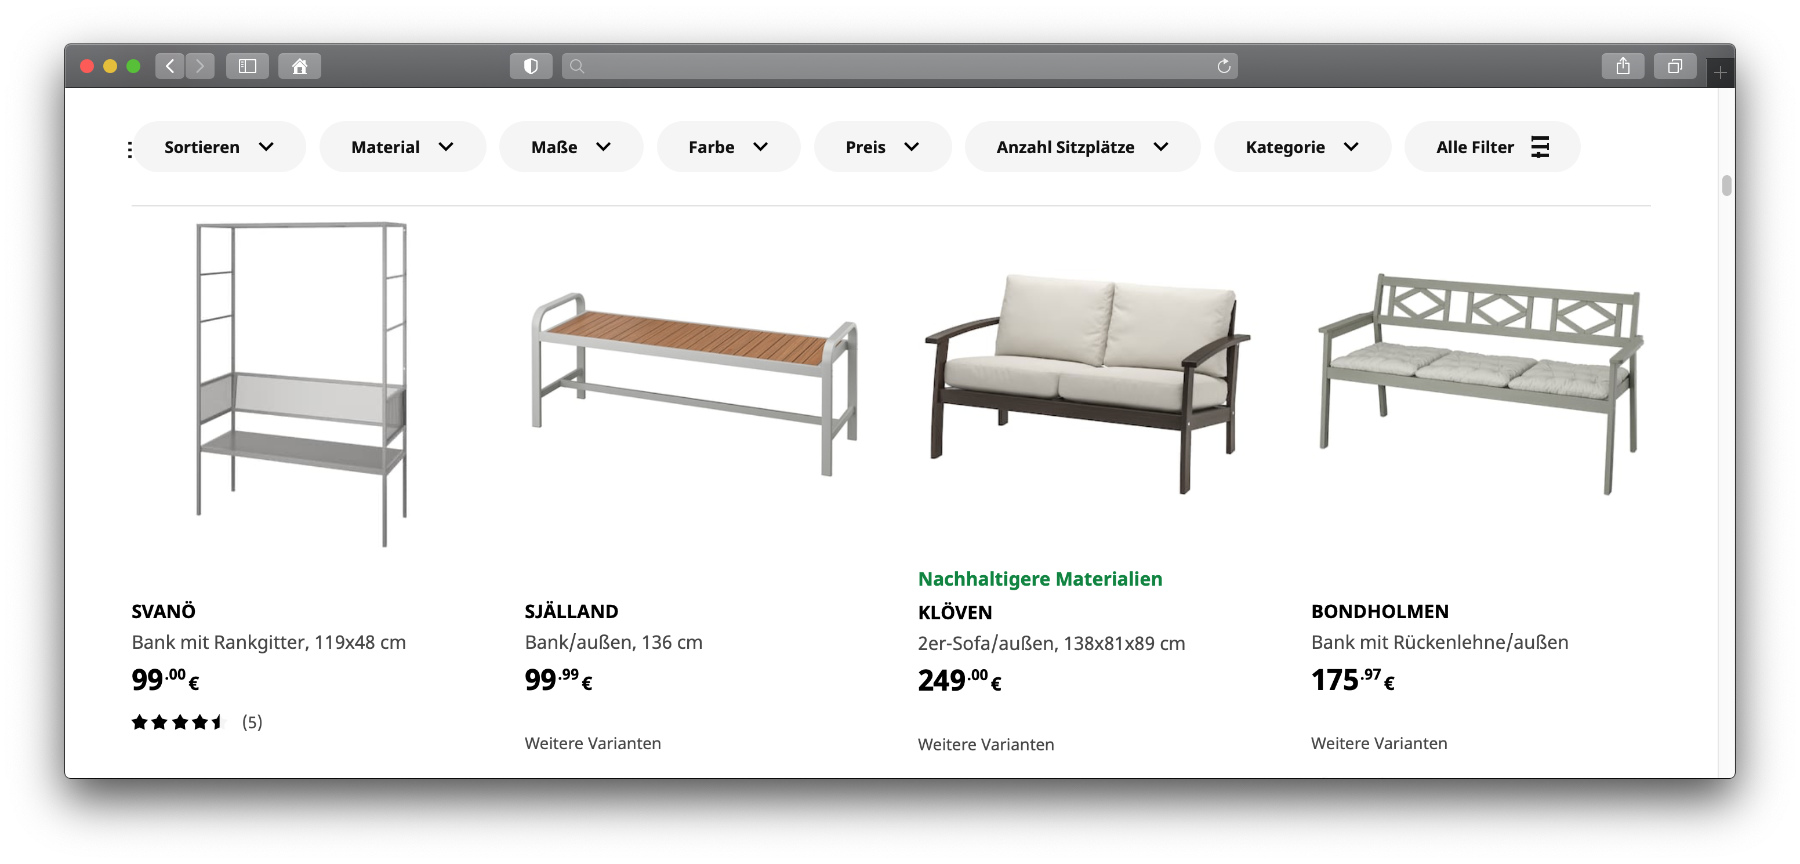Screen dimensions: 1800x864
Task: Open the Material filter dropdown
Action: 403,147
